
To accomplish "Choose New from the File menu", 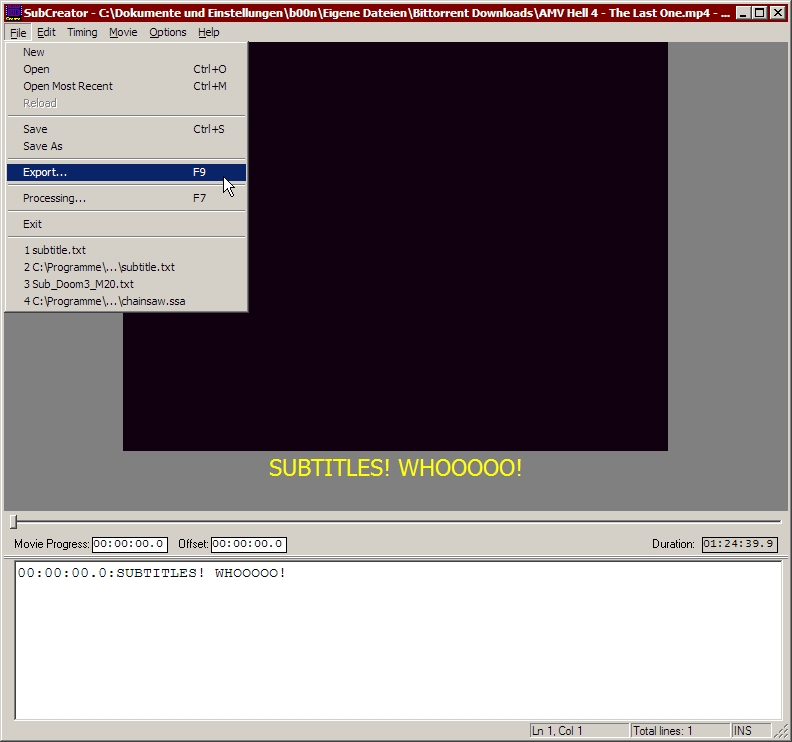I will point(126,52).
